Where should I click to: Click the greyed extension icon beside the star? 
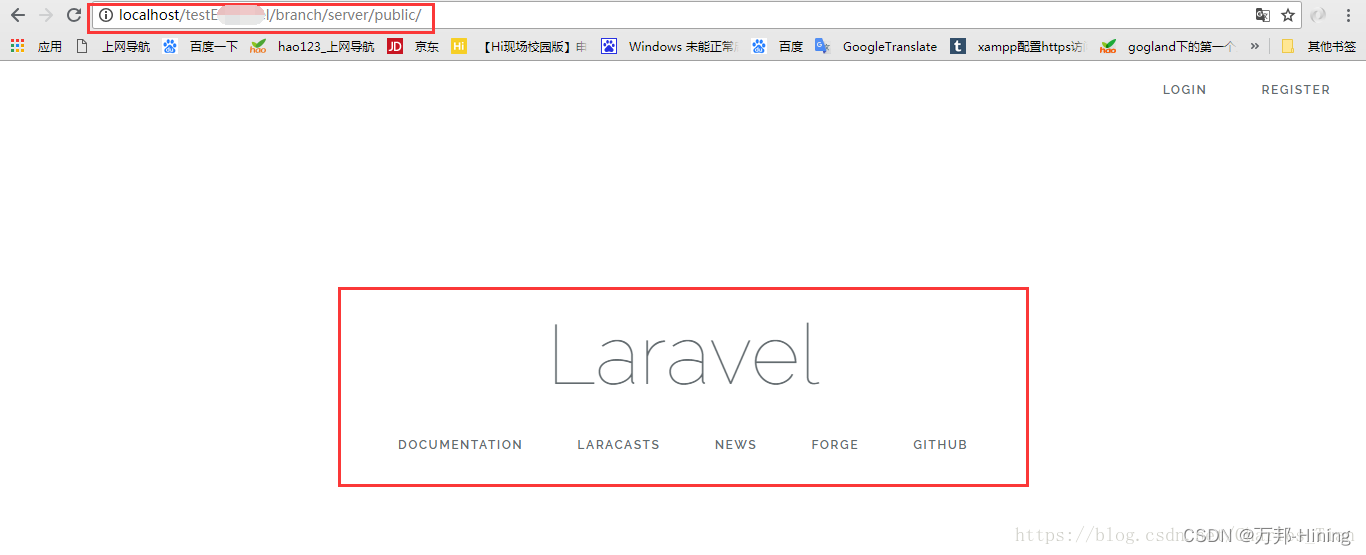[x=1318, y=15]
